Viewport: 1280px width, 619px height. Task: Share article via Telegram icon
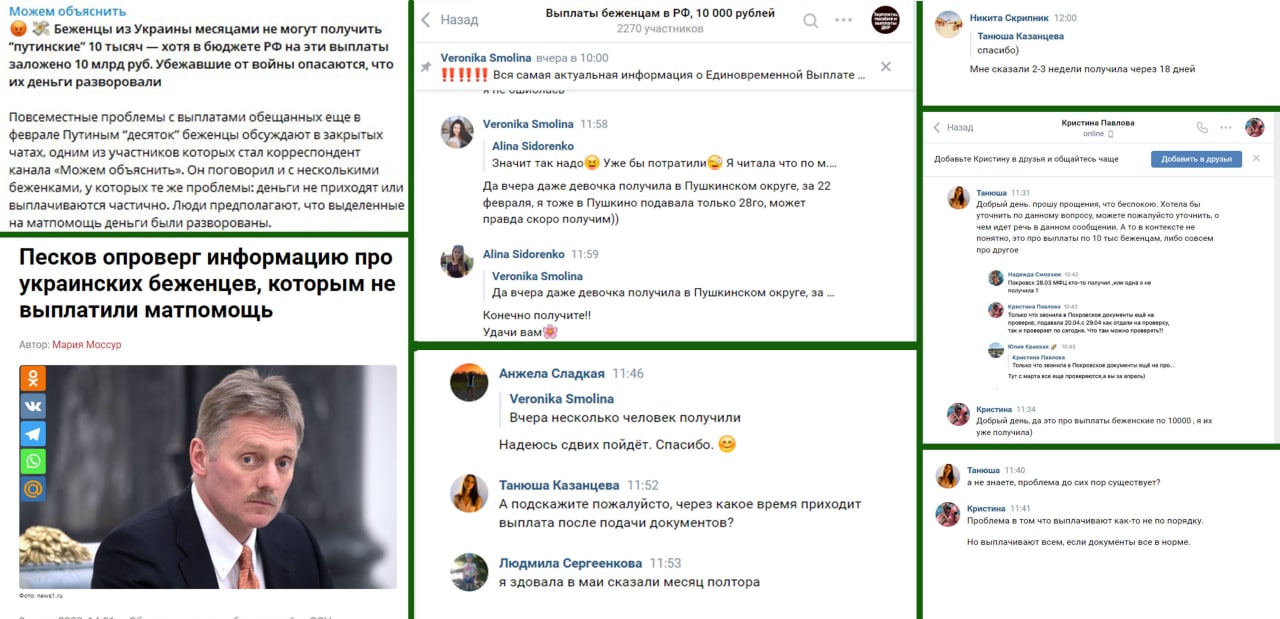point(33,434)
